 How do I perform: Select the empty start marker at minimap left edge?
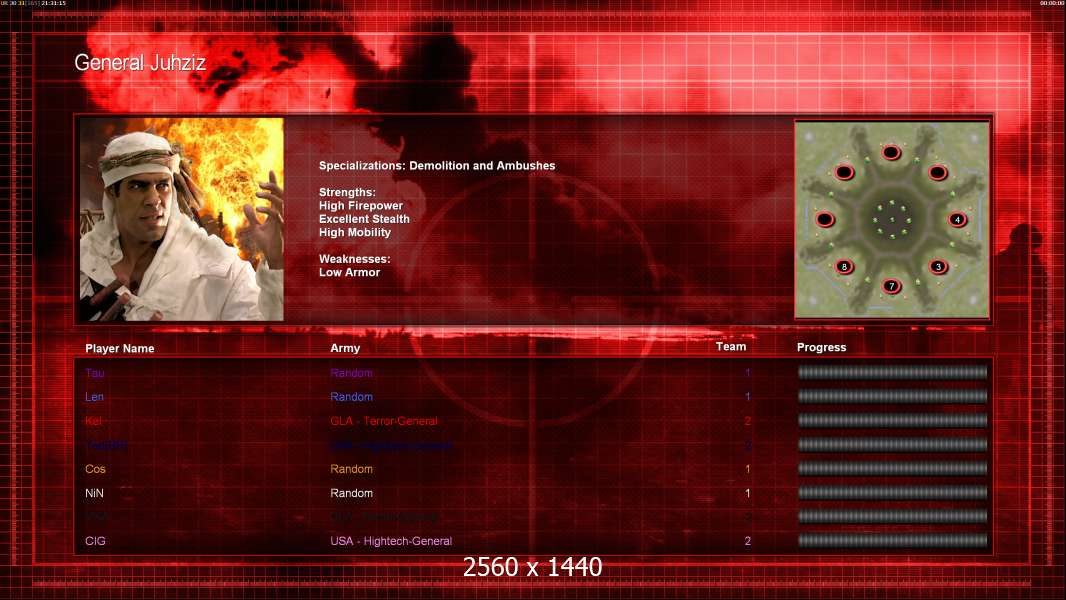pyautogui.click(x=825, y=219)
